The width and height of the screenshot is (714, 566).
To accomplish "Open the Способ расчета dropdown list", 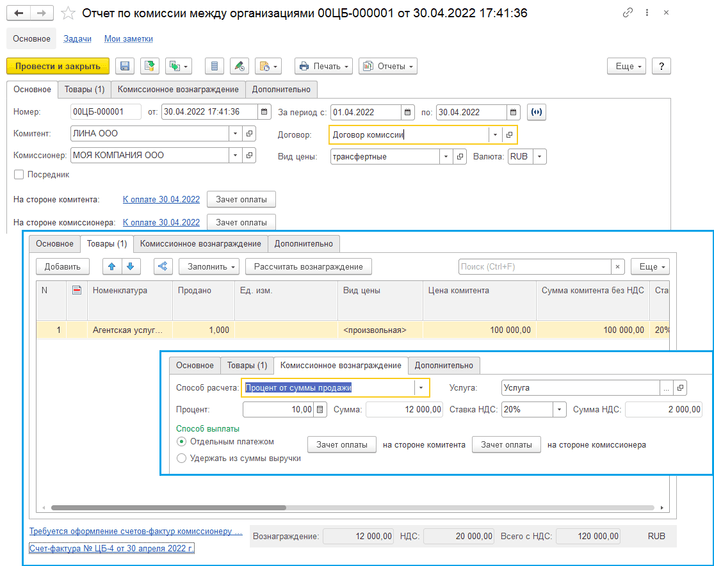I will 422,387.
